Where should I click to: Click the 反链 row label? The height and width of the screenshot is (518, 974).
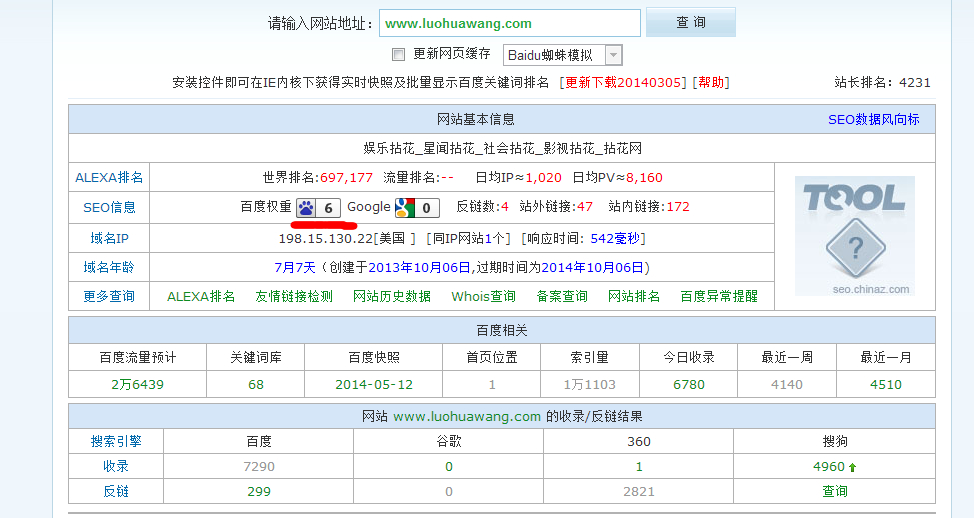point(116,491)
